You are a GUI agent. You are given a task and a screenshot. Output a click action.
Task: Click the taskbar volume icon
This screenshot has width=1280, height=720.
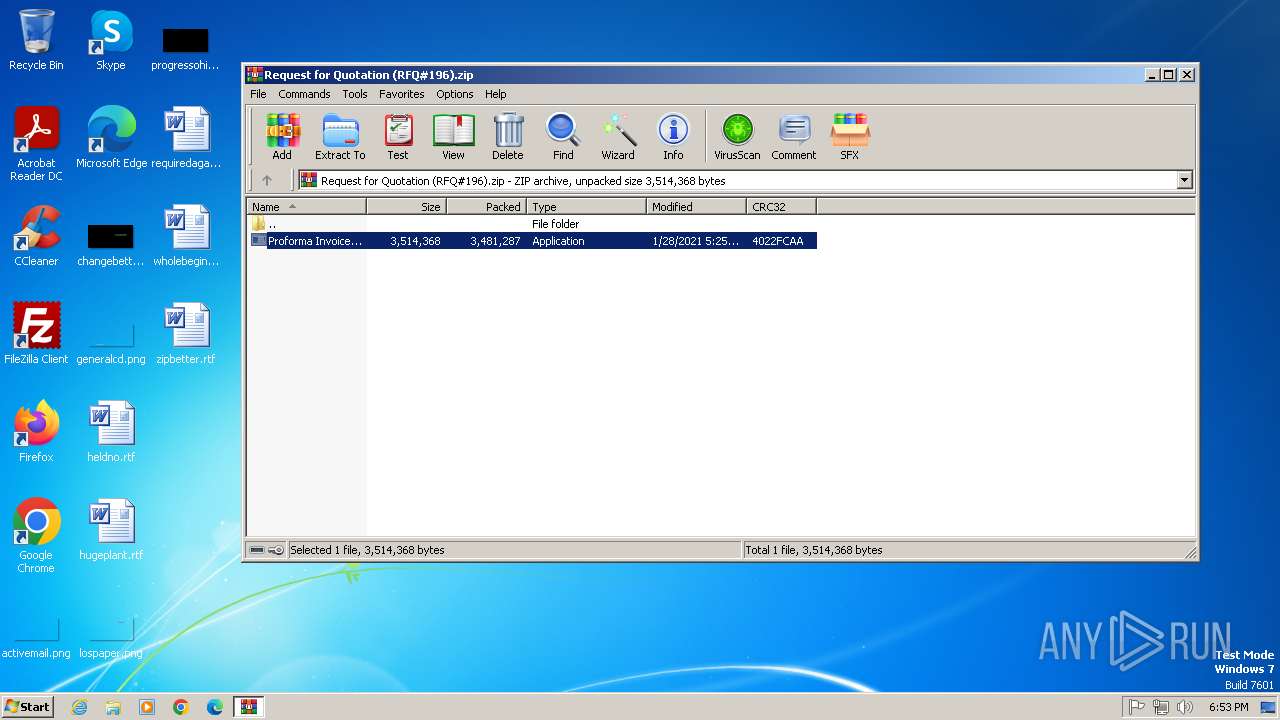click(1185, 707)
